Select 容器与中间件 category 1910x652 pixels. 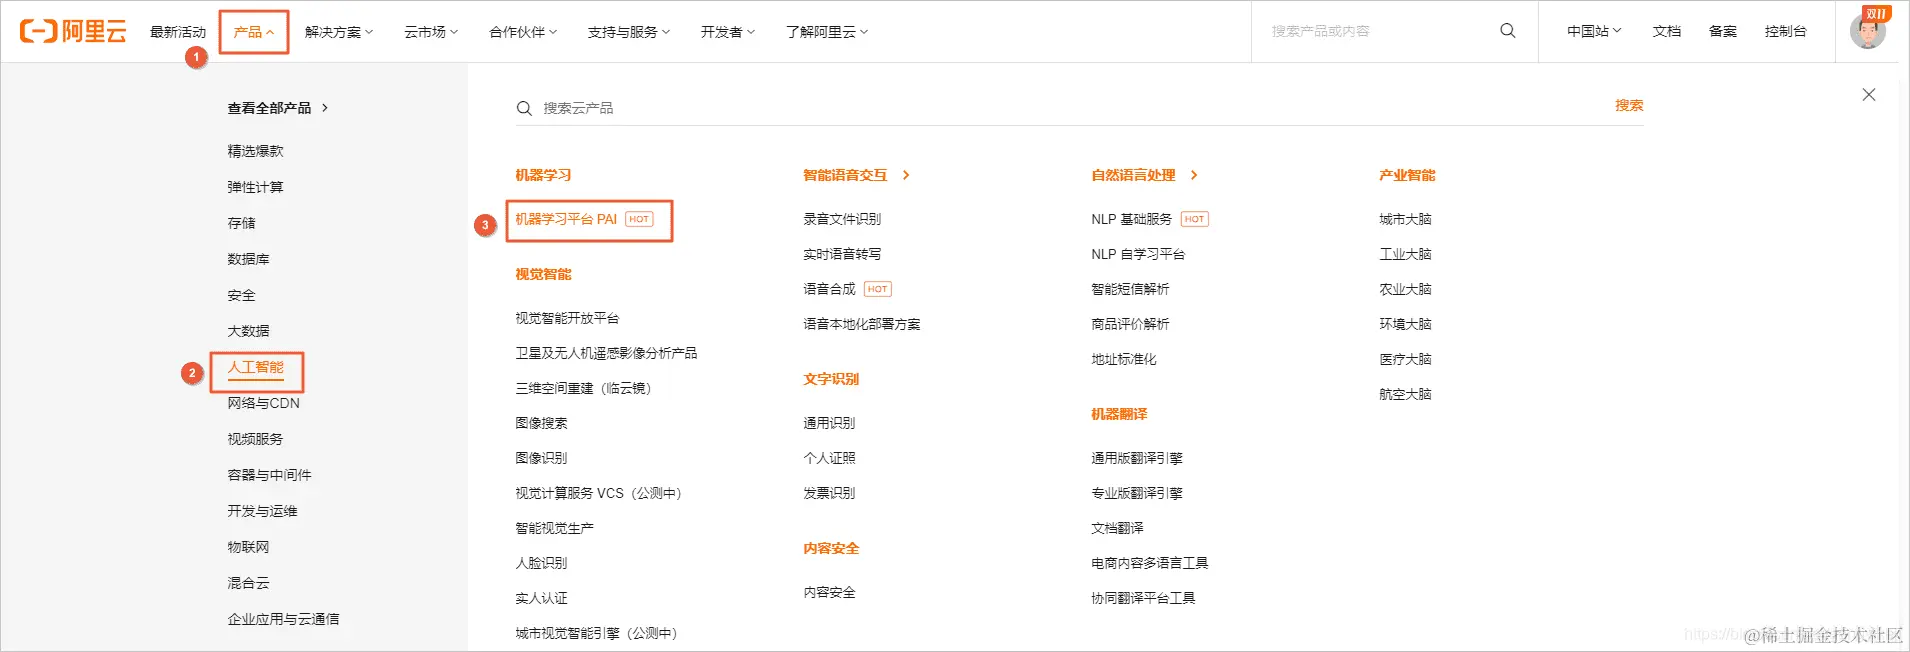[269, 475]
